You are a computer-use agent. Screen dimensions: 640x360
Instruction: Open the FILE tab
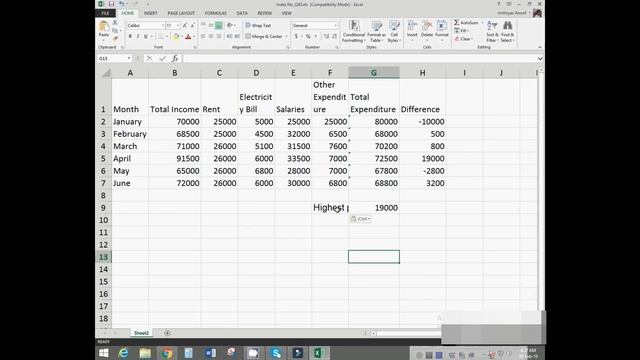pyautogui.click(x=105, y=13)
